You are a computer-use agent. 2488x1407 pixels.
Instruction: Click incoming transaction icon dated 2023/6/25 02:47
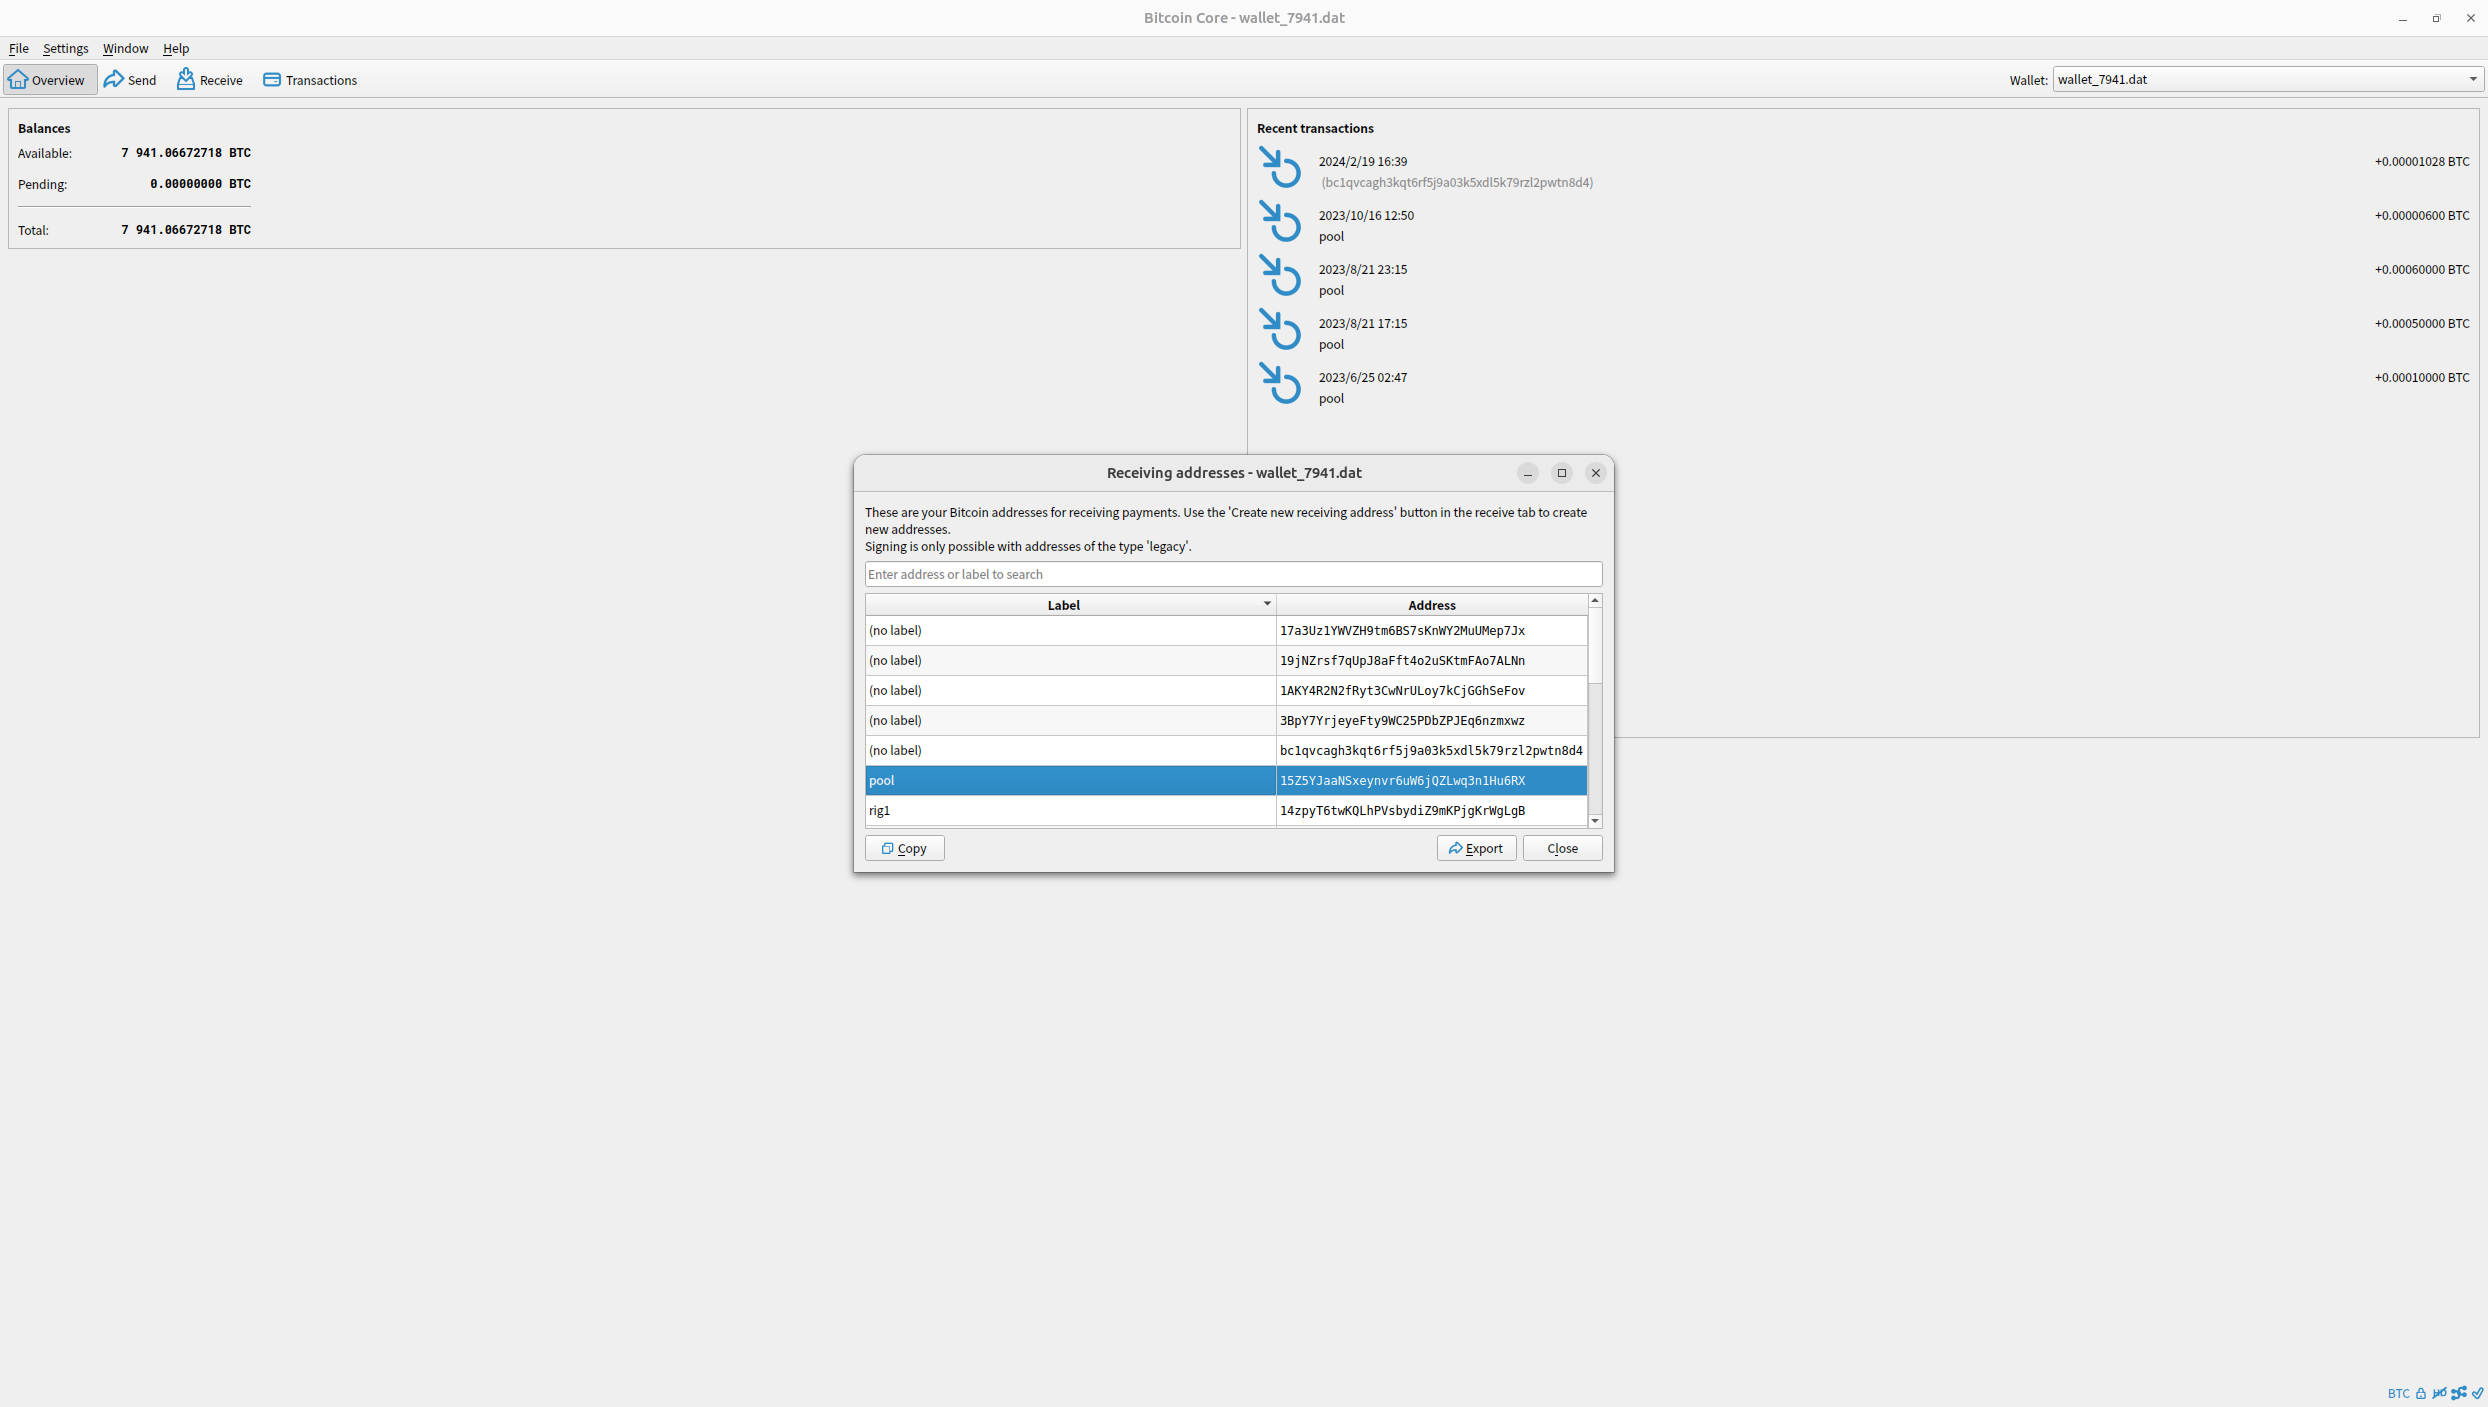[1280, 384]
